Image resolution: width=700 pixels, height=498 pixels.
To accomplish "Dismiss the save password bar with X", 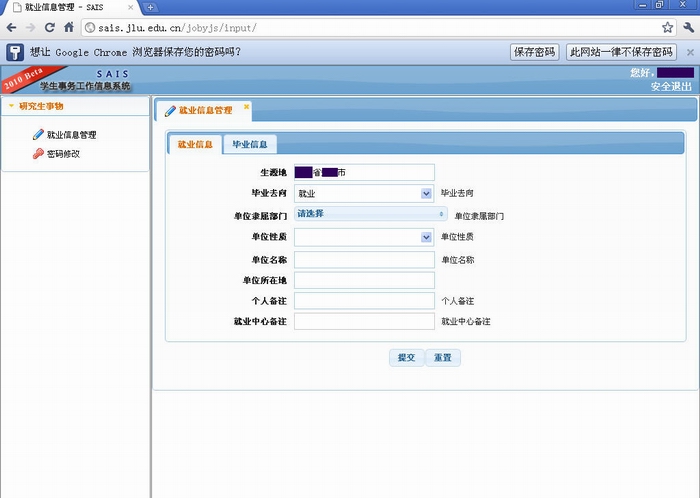I will coord(690,52).
